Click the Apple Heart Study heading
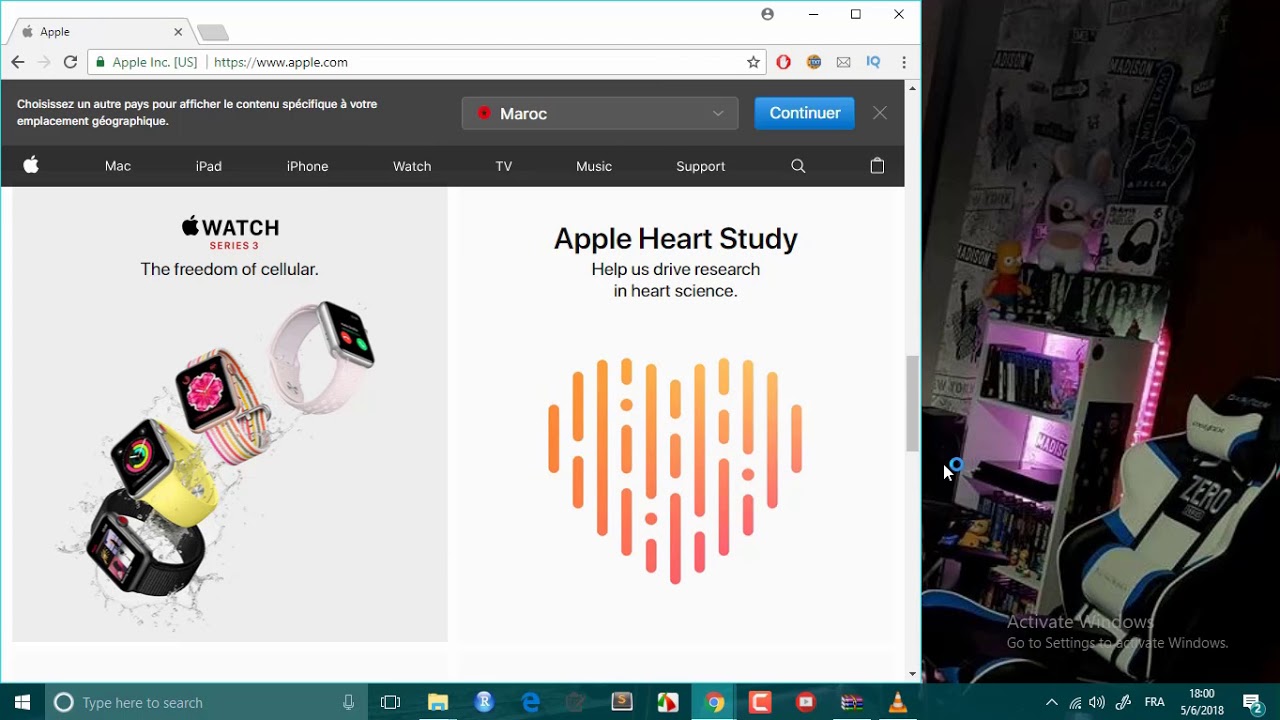Viewport: 1280px width, 720px height. (x=676, y=239)
